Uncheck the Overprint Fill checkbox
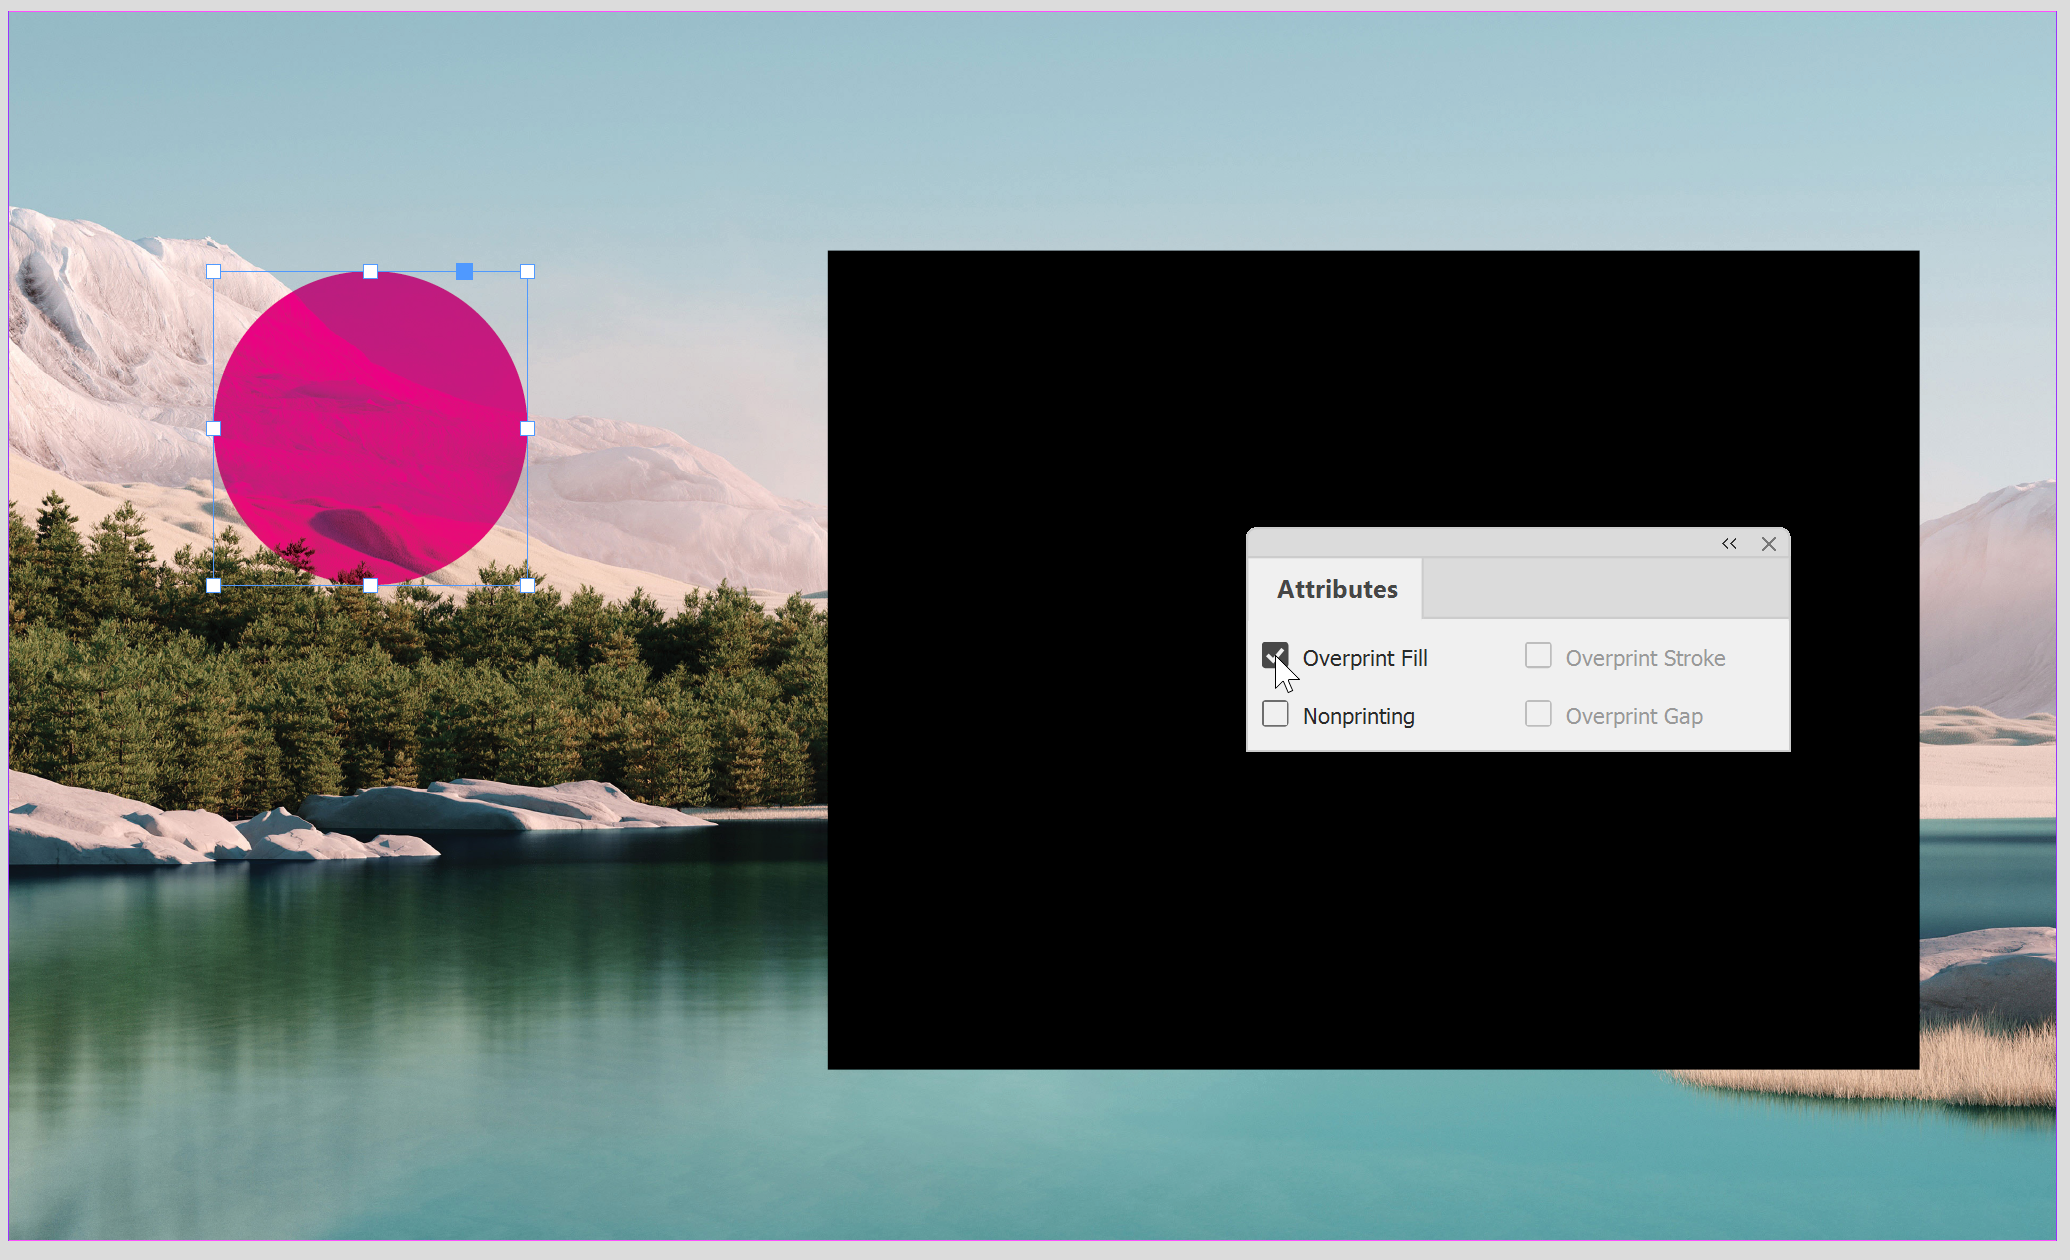The height and width of the screenshot is (1260, 2070). 1275,656
